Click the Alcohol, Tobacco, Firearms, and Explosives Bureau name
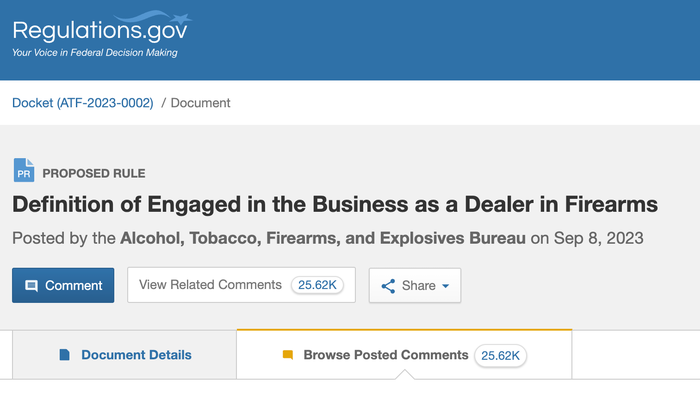The width and height of the screenshot is (700, 394). pyautogui.click(x=323, y=238)
